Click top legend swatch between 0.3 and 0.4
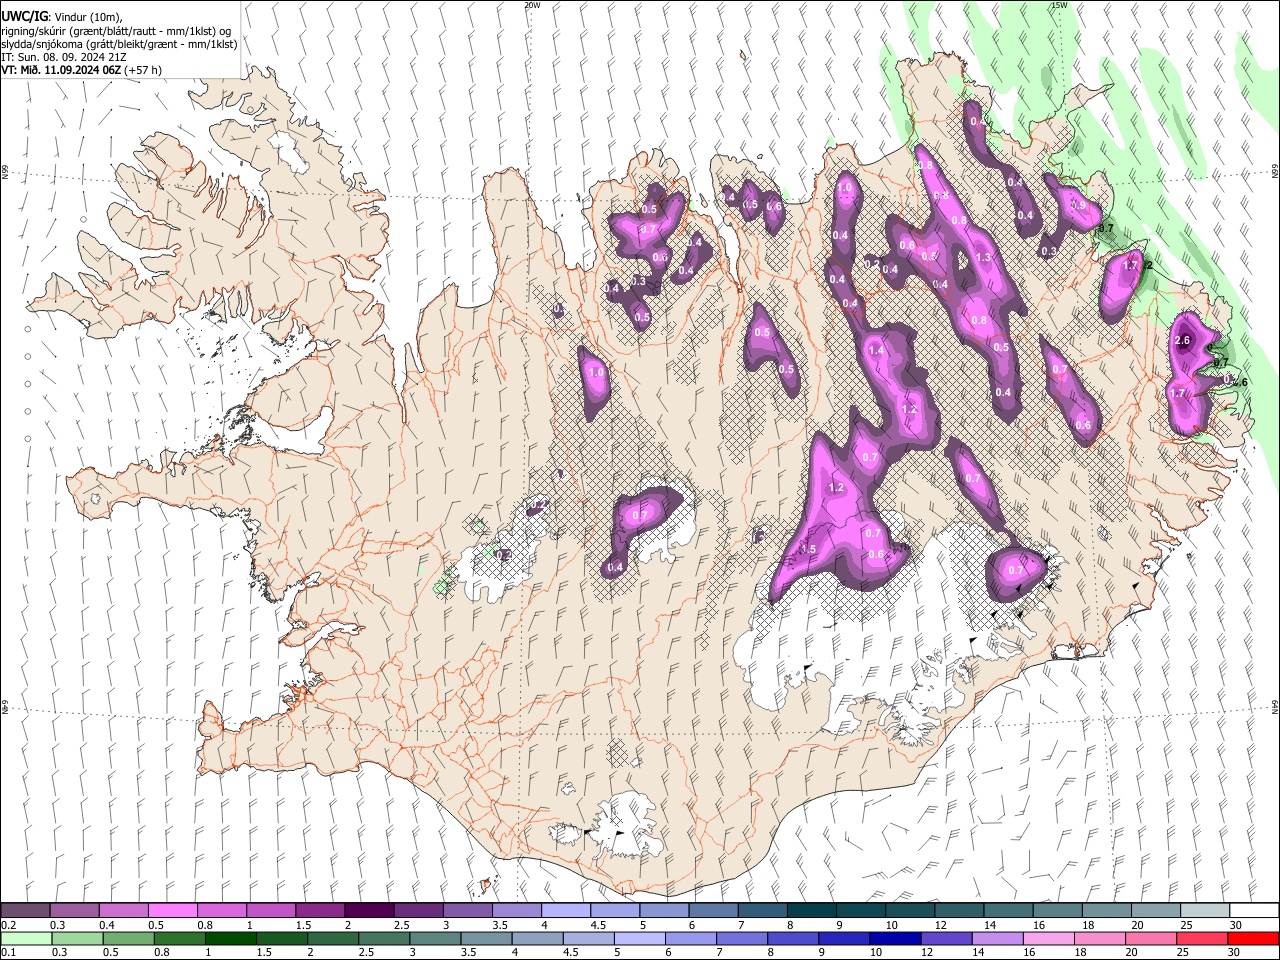The width and height of the screenshot is (1280, 960). pyautogui.click(x=75, y=910)
